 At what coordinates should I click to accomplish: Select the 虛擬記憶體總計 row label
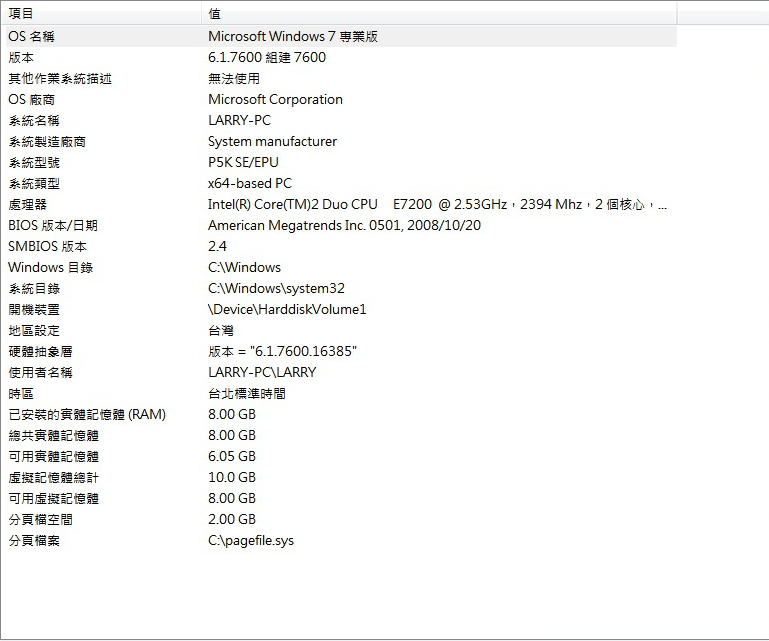pyautogui.click(x=53, y=478)
